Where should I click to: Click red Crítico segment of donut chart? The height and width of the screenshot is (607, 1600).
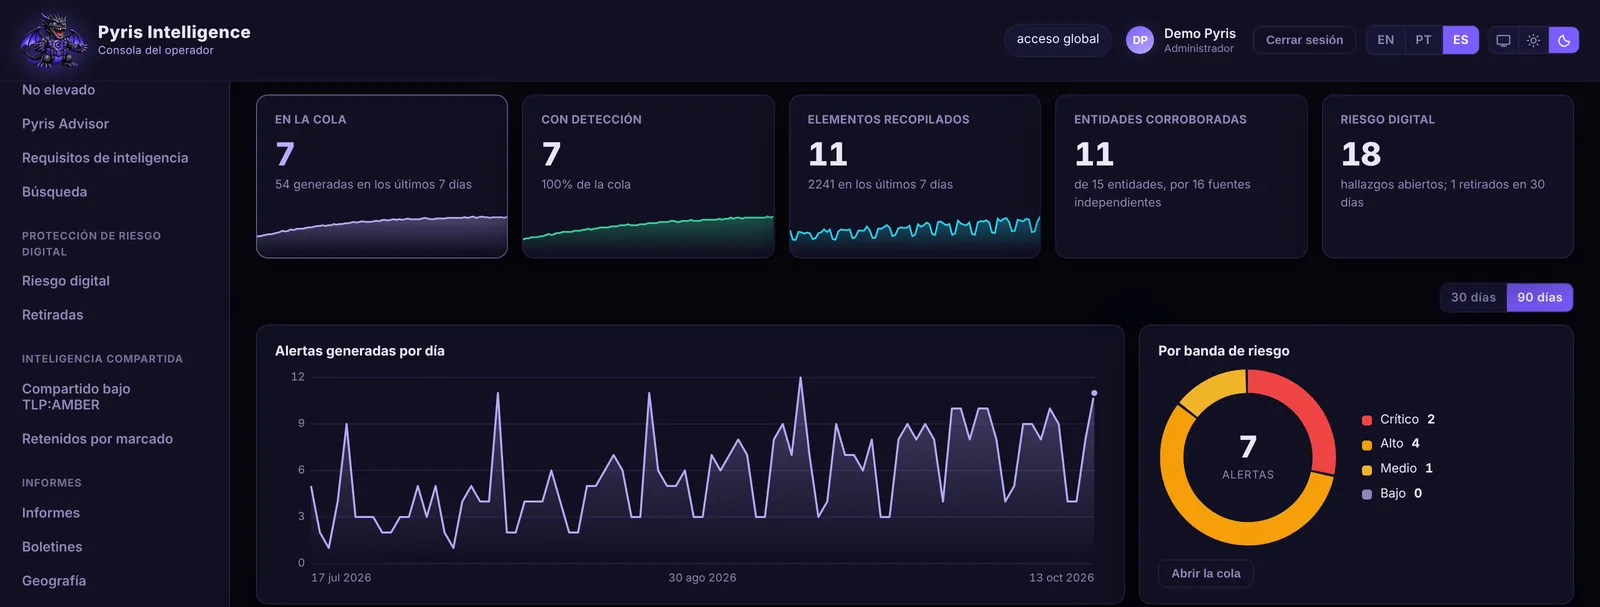1306,410
